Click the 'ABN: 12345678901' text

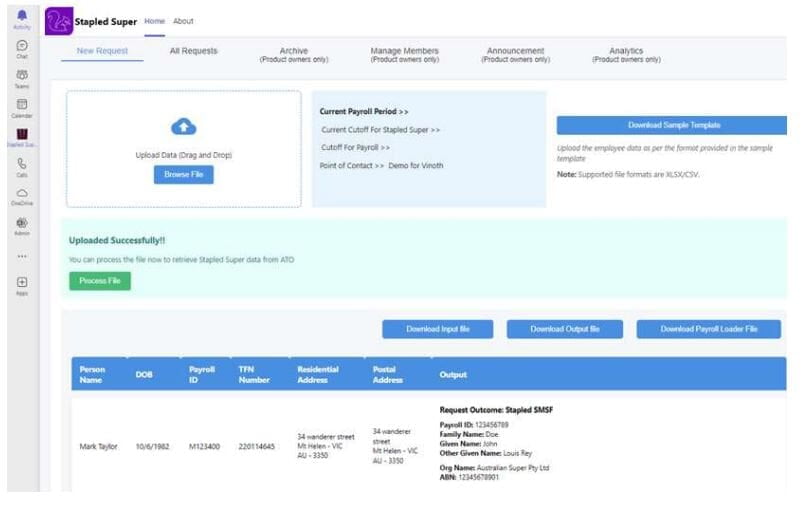click(x=469, y=477)
